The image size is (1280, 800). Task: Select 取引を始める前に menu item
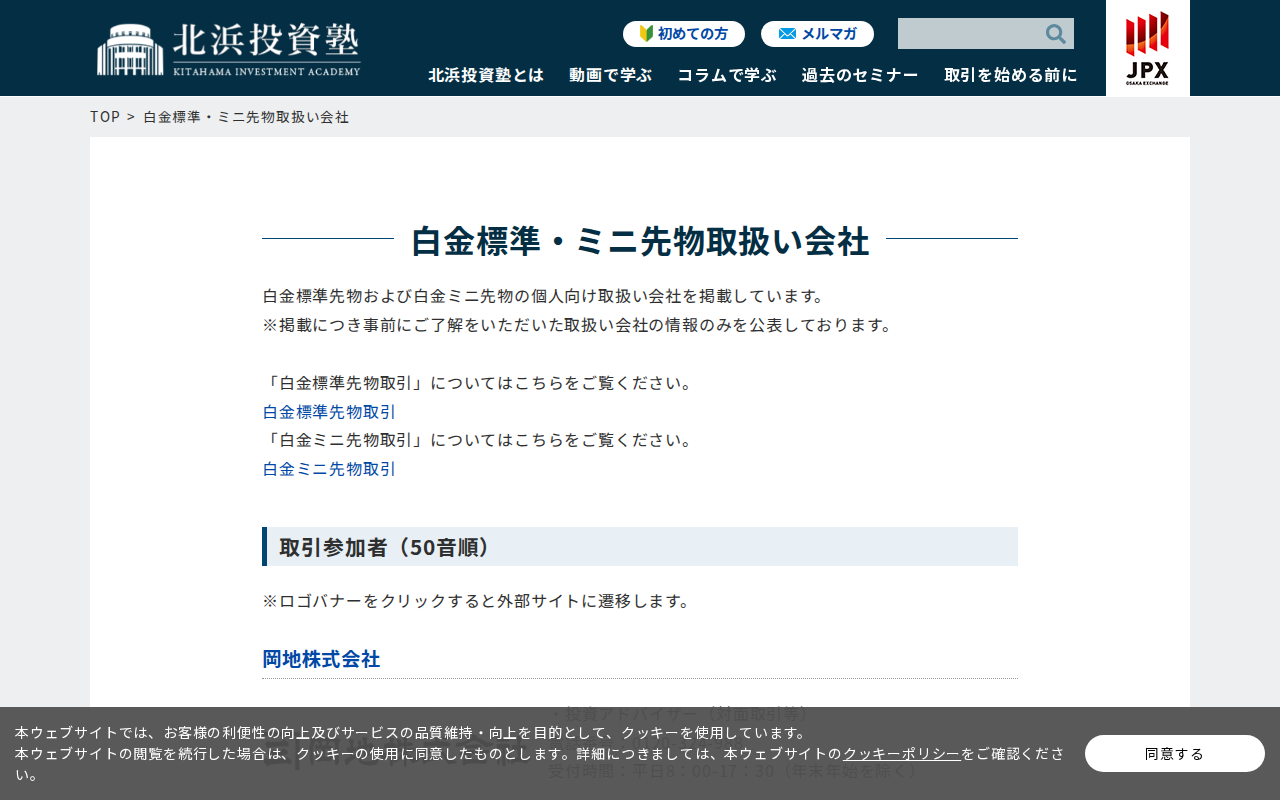coord(1011,75)
